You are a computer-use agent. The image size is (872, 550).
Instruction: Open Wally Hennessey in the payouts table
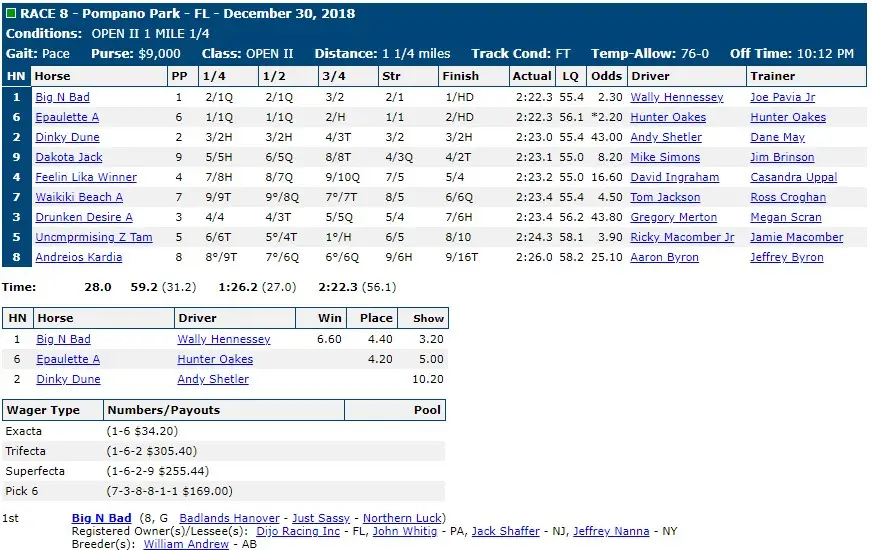[224, 339]
